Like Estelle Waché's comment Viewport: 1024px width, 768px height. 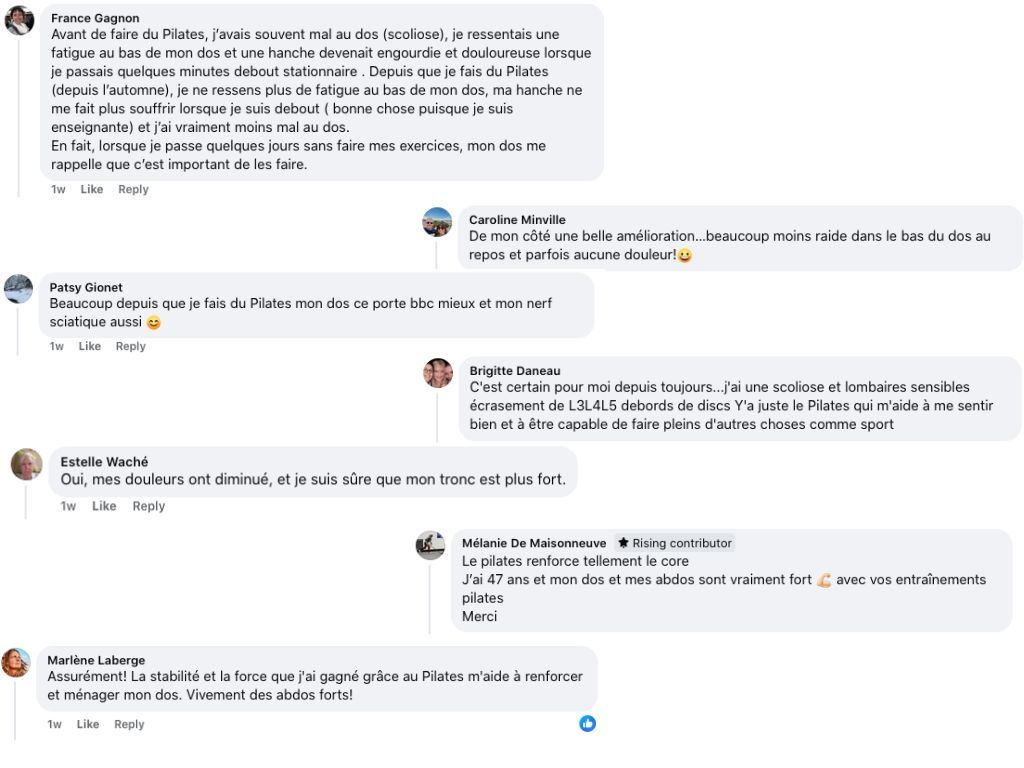(104, 506)
